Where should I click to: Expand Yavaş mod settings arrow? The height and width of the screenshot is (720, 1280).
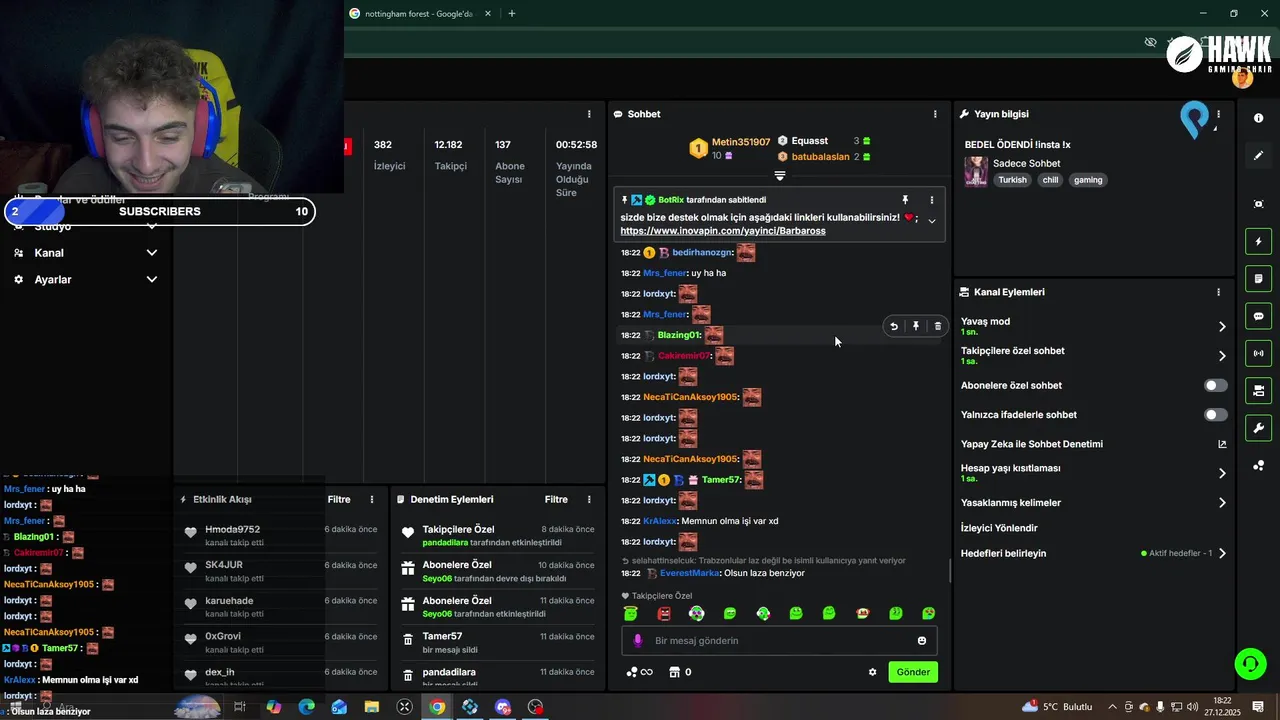(x=1222, y=326)
